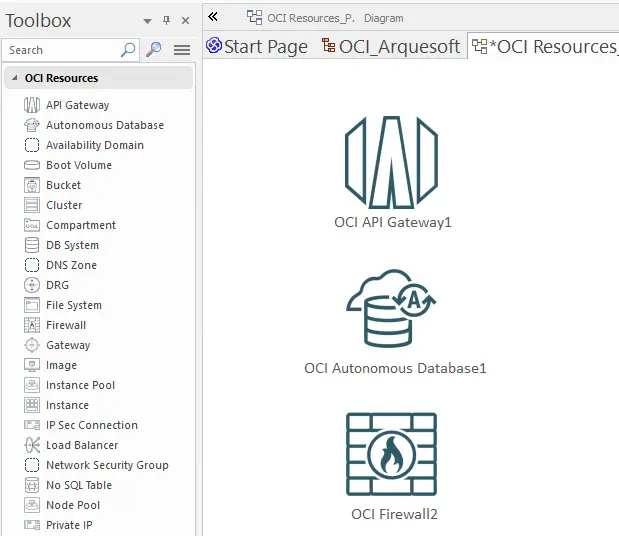Screen dimensions: 619x536
Task: Click the DB System toolbox icon
Action: coord(31,245)
